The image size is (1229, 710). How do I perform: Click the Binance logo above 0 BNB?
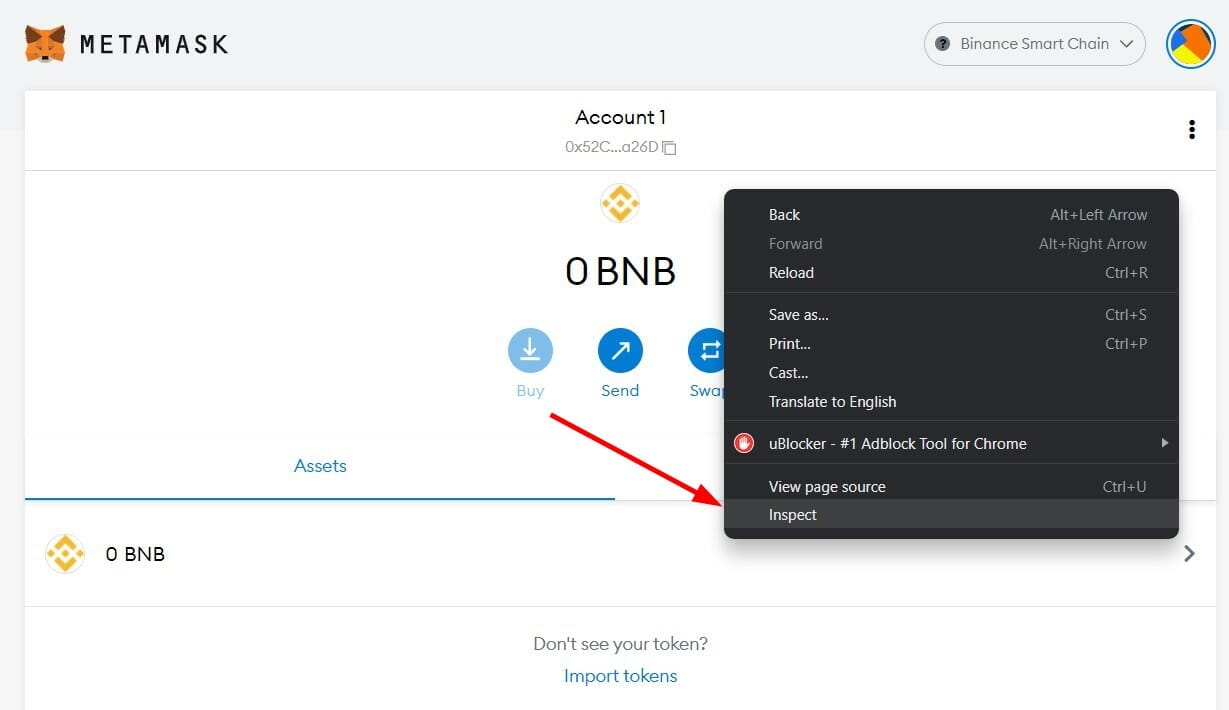click(x=620, y=203)
